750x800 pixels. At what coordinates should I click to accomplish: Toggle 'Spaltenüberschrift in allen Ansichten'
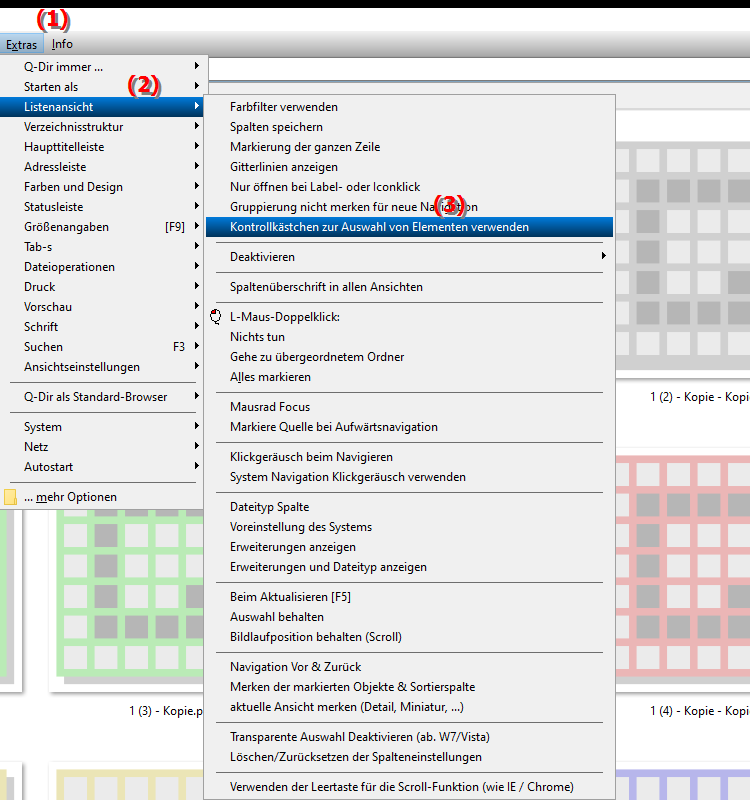[x=409, y=287]
